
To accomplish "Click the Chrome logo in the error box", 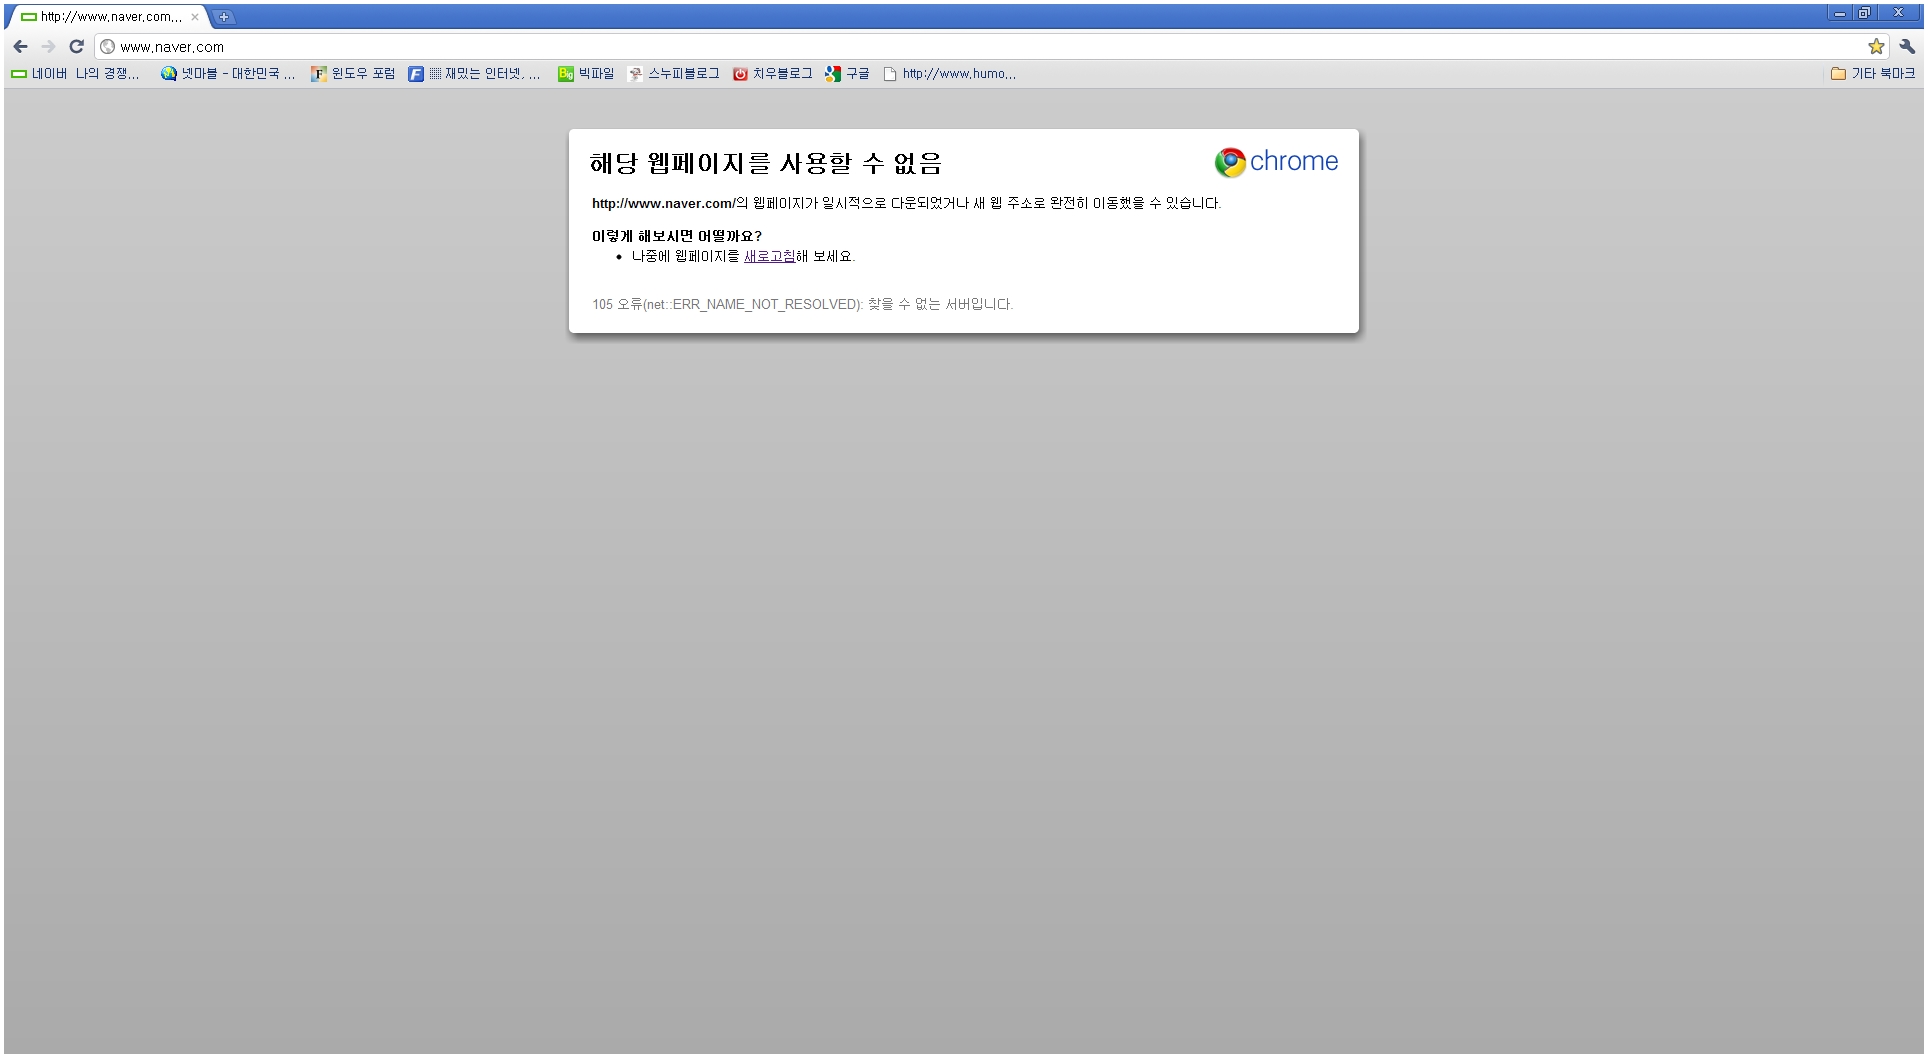I will pyautogui.click(x=1276, y=161).
